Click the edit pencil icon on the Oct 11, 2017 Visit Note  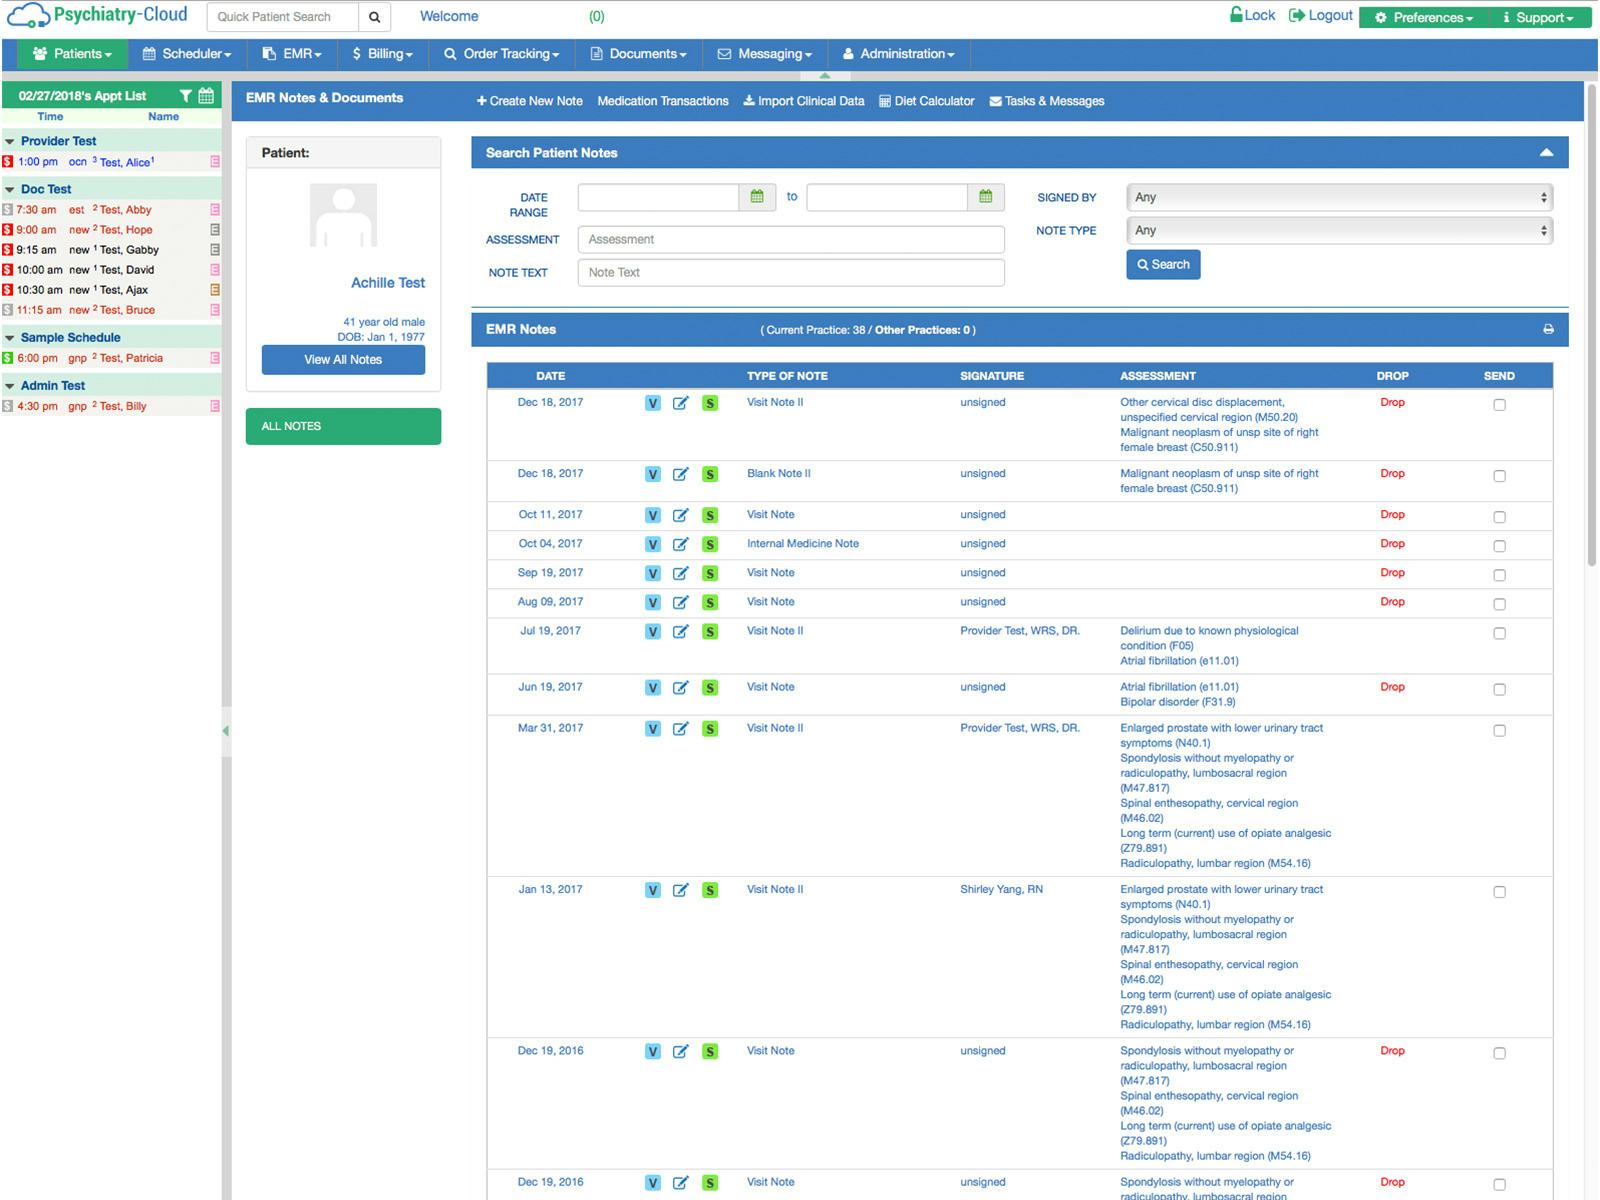[x=681, y=516]
